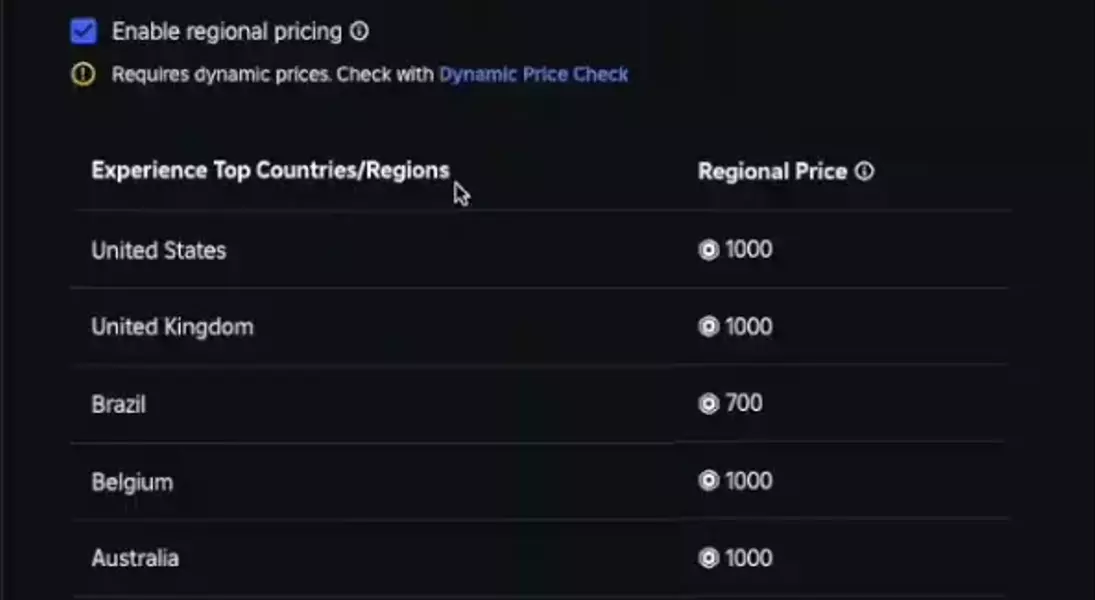The width and height of the screenshot is (1095, 600).
Task: Click the yellow warning icon near Requires dynamic prices
Action: (x=84, y=74)
